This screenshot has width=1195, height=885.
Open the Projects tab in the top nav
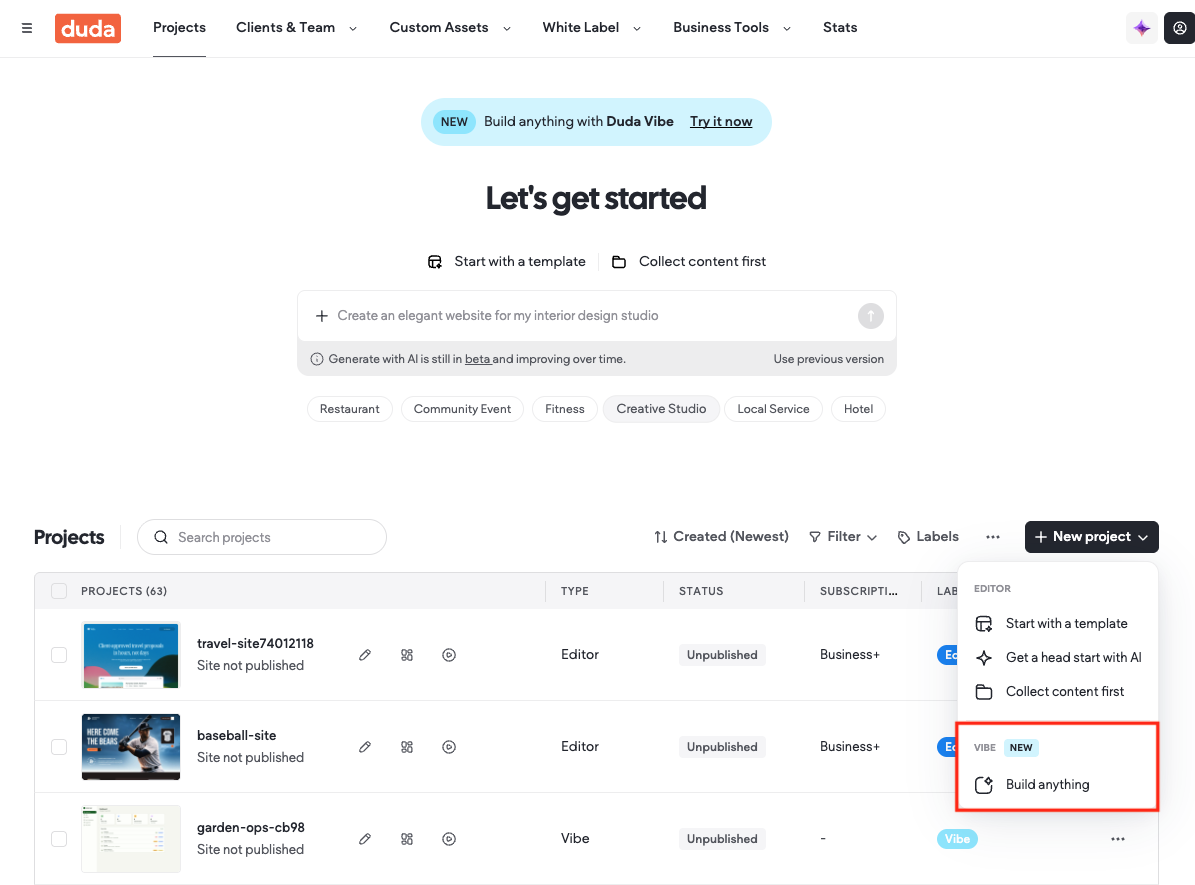tap(179, 28)
